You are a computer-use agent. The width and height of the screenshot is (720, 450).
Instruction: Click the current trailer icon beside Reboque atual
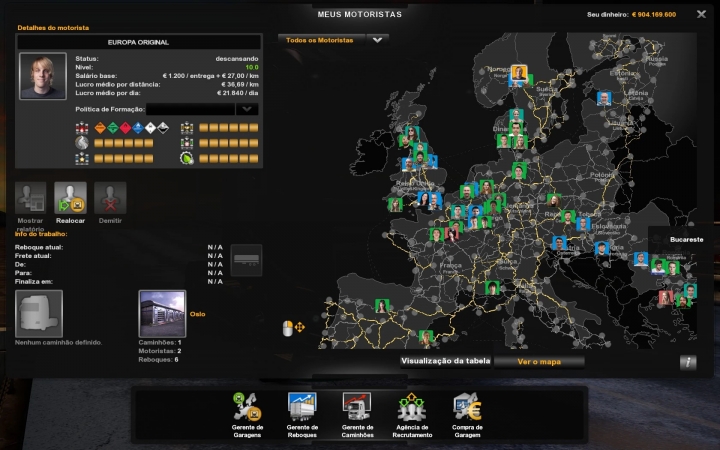pos(246,260)
